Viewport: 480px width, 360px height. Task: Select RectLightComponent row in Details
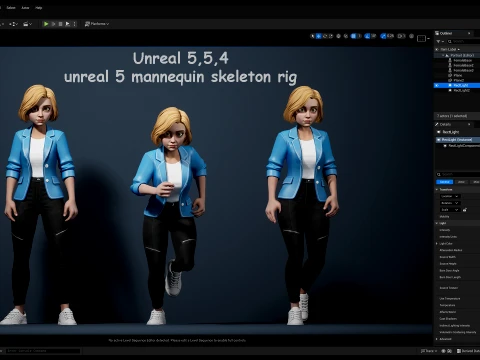[x=462, y=146]
